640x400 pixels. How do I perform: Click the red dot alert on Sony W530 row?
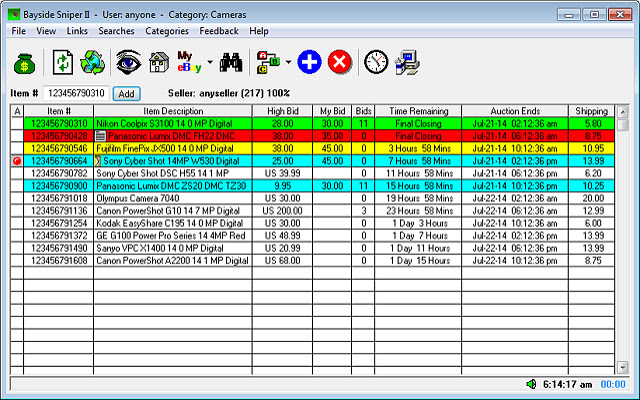(x=17, y=161)
